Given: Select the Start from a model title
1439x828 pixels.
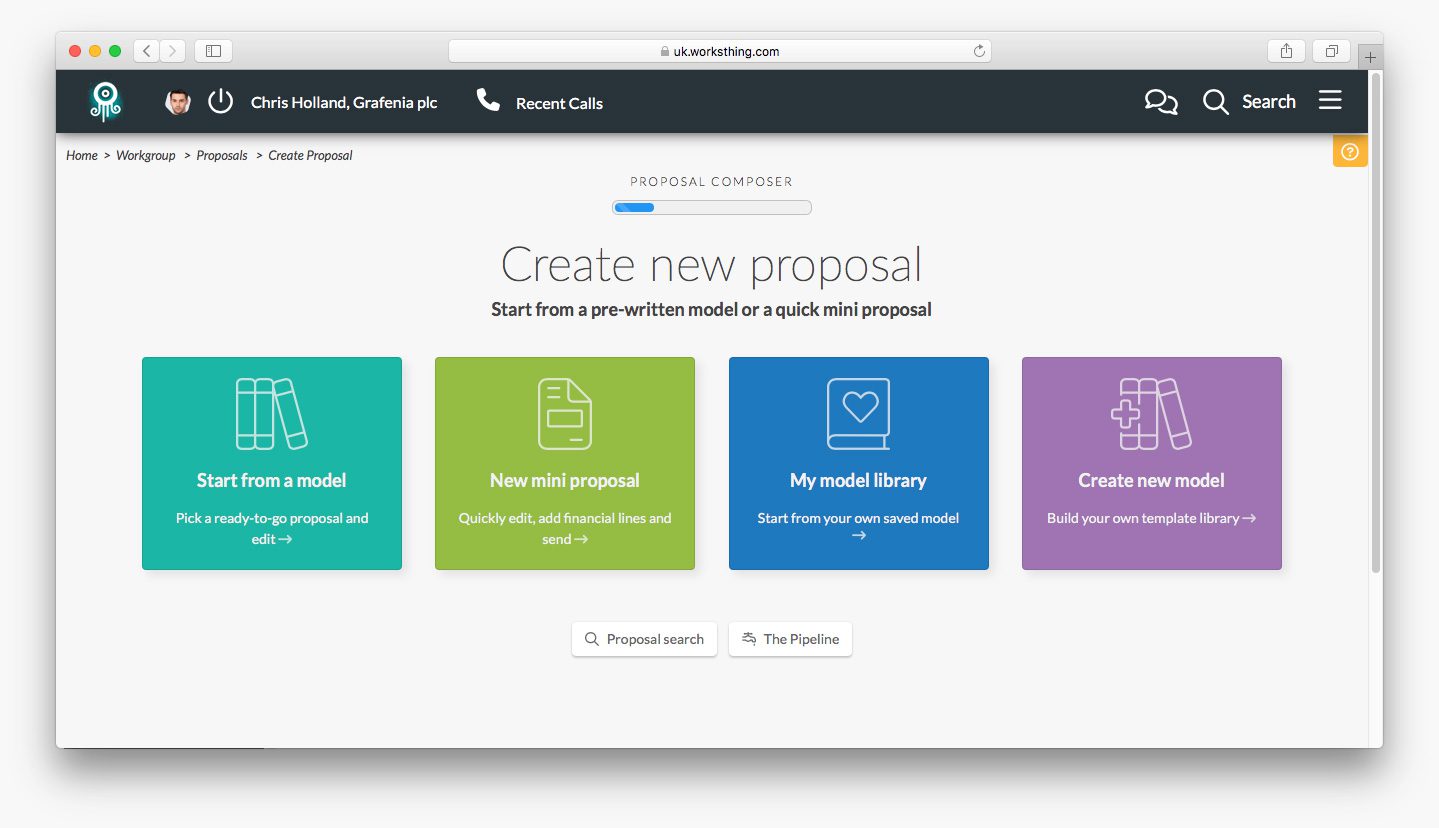Looking at the screenshot, I should (271, 480).
